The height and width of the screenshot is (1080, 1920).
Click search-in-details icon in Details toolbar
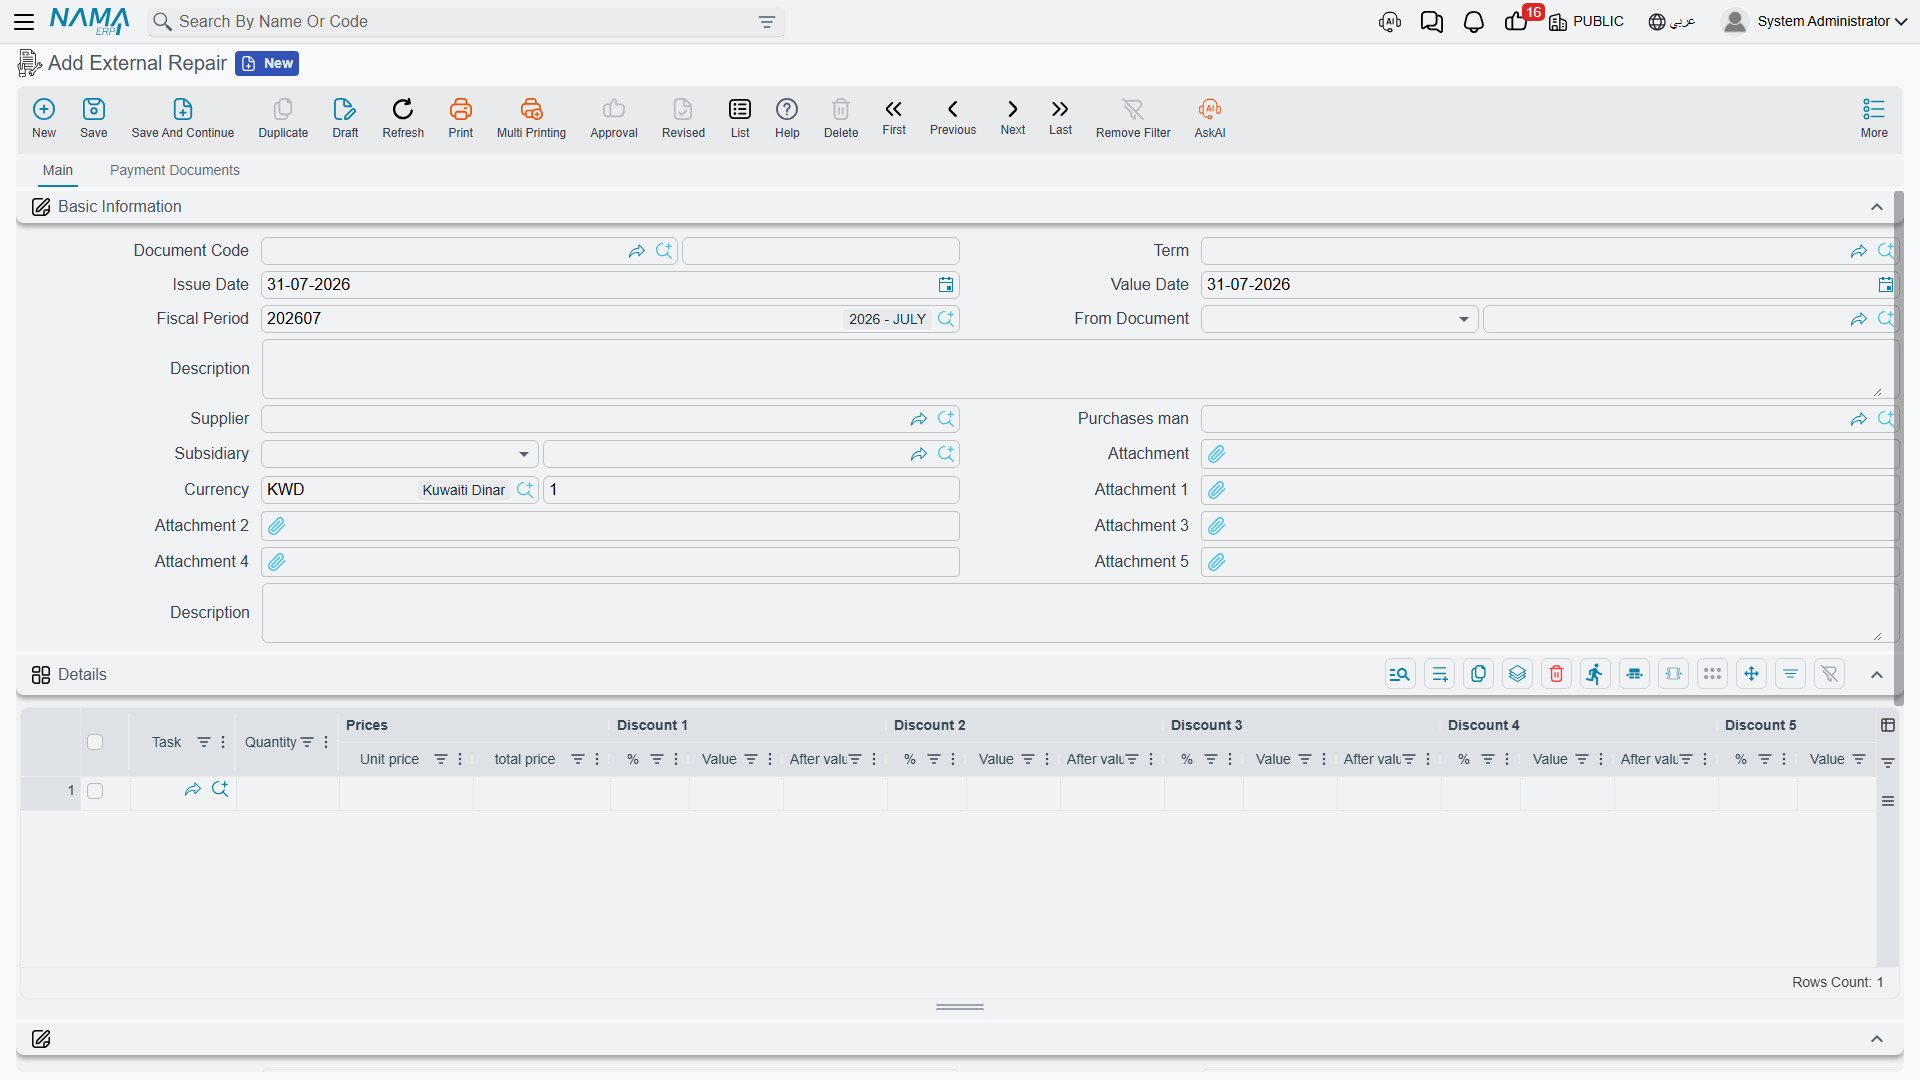coord(1401,674)
